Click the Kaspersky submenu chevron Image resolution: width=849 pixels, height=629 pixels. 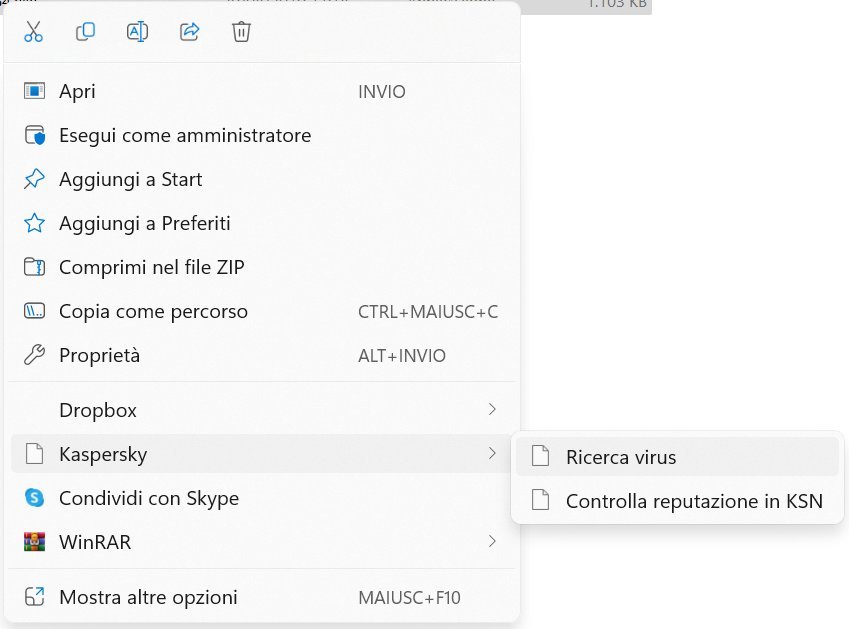coord(491,454)
